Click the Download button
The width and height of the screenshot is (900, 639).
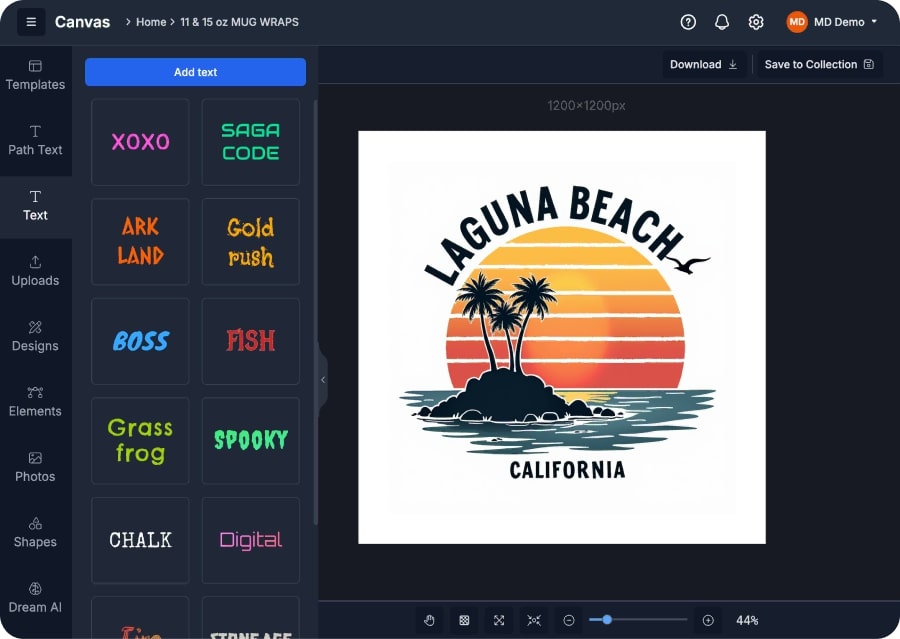[x=704, y=64]
